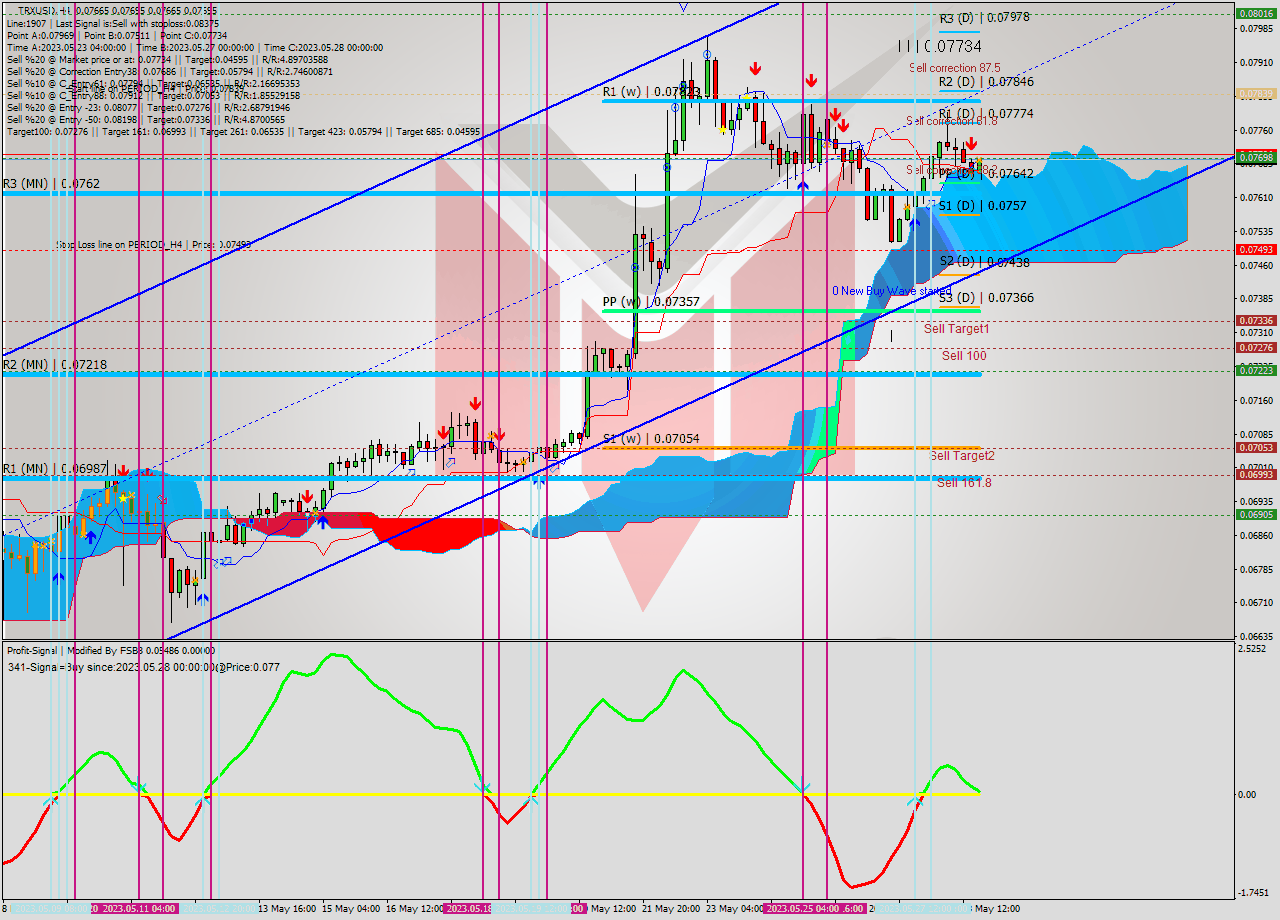Select the Sell %20 @ Correction Entry38 line
Viewport: 1280px width, 920px height.
170,71
